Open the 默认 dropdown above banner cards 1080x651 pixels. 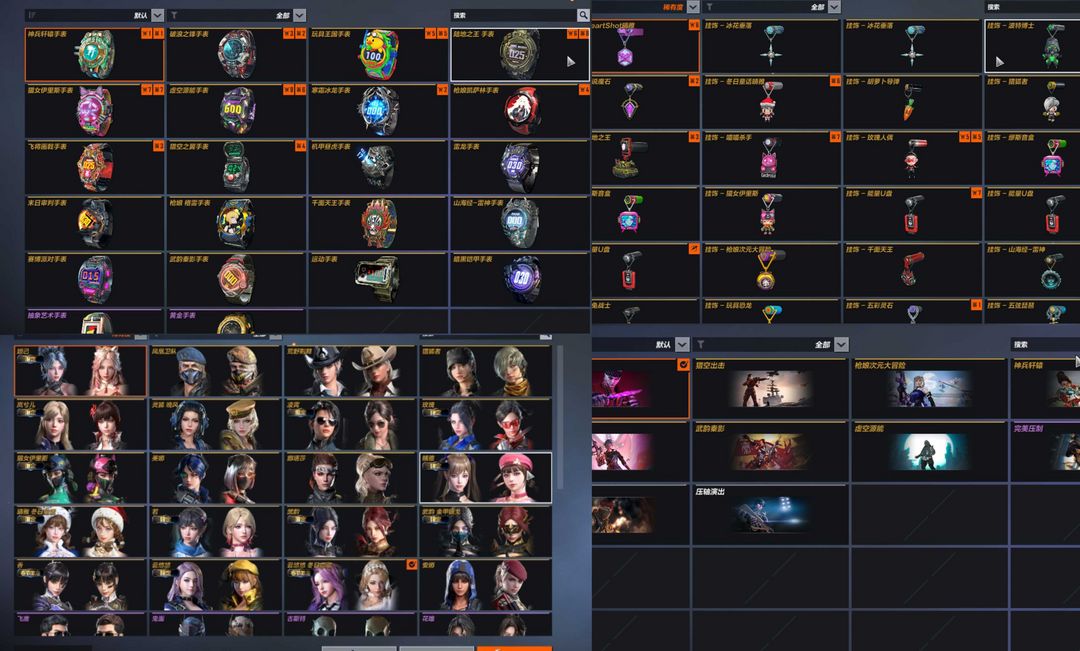682,344
